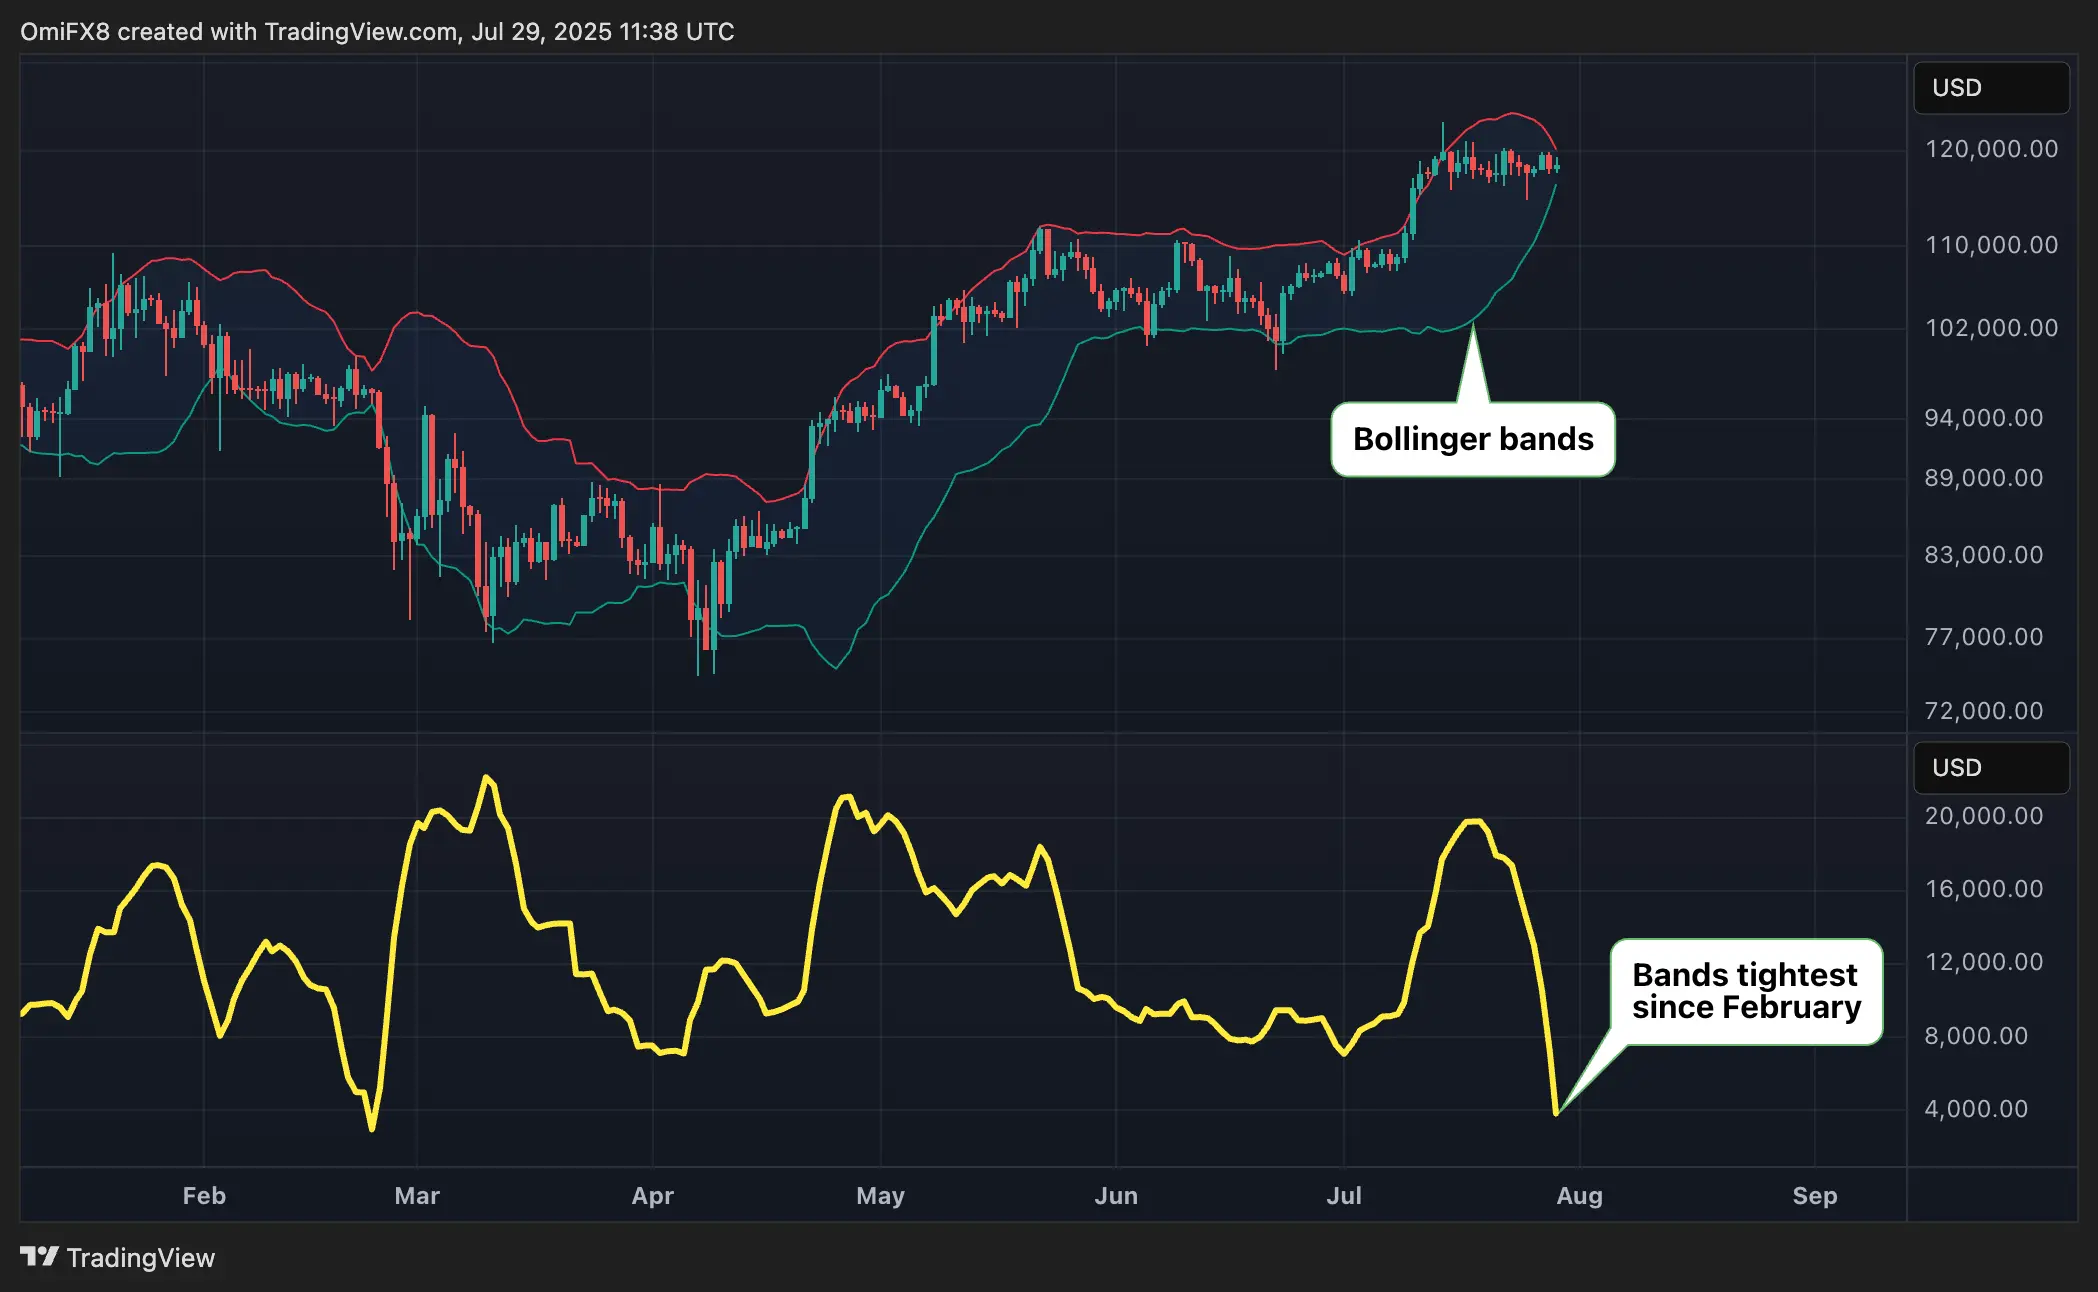
Task: Click the Sep label on time axis
Action: pos(1815,1196)
